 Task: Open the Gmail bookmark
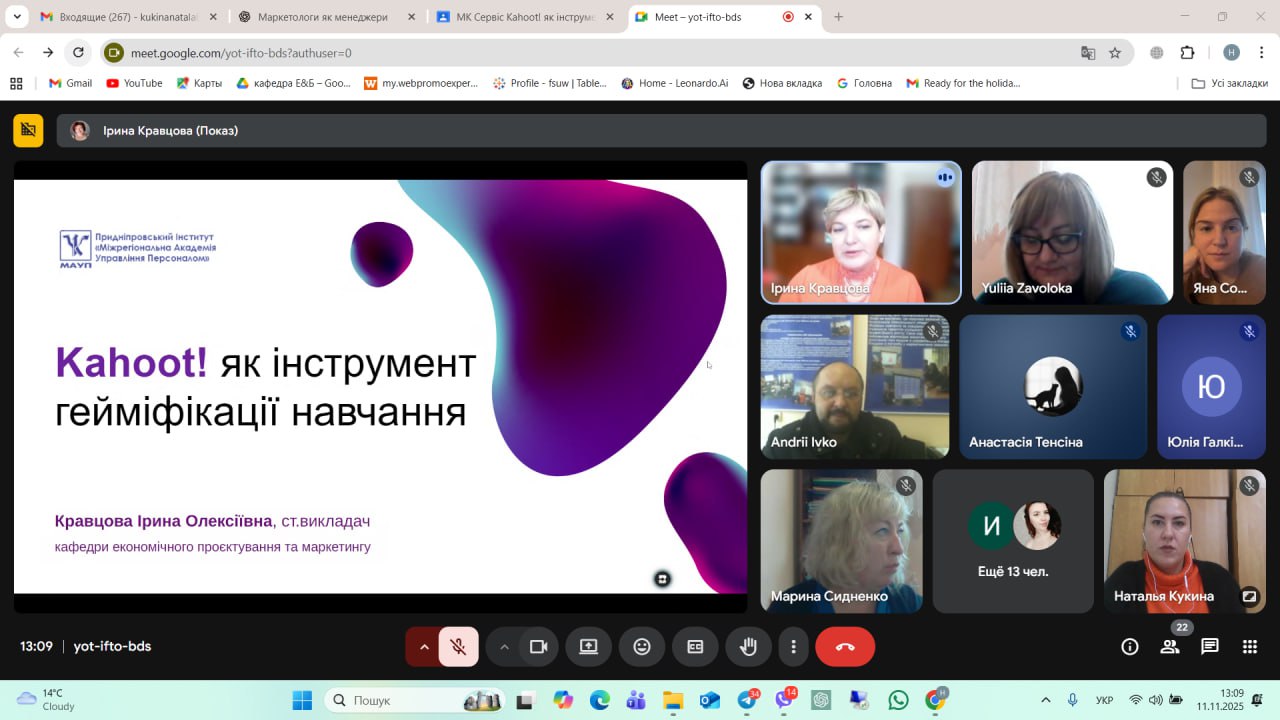coord(70,83)
